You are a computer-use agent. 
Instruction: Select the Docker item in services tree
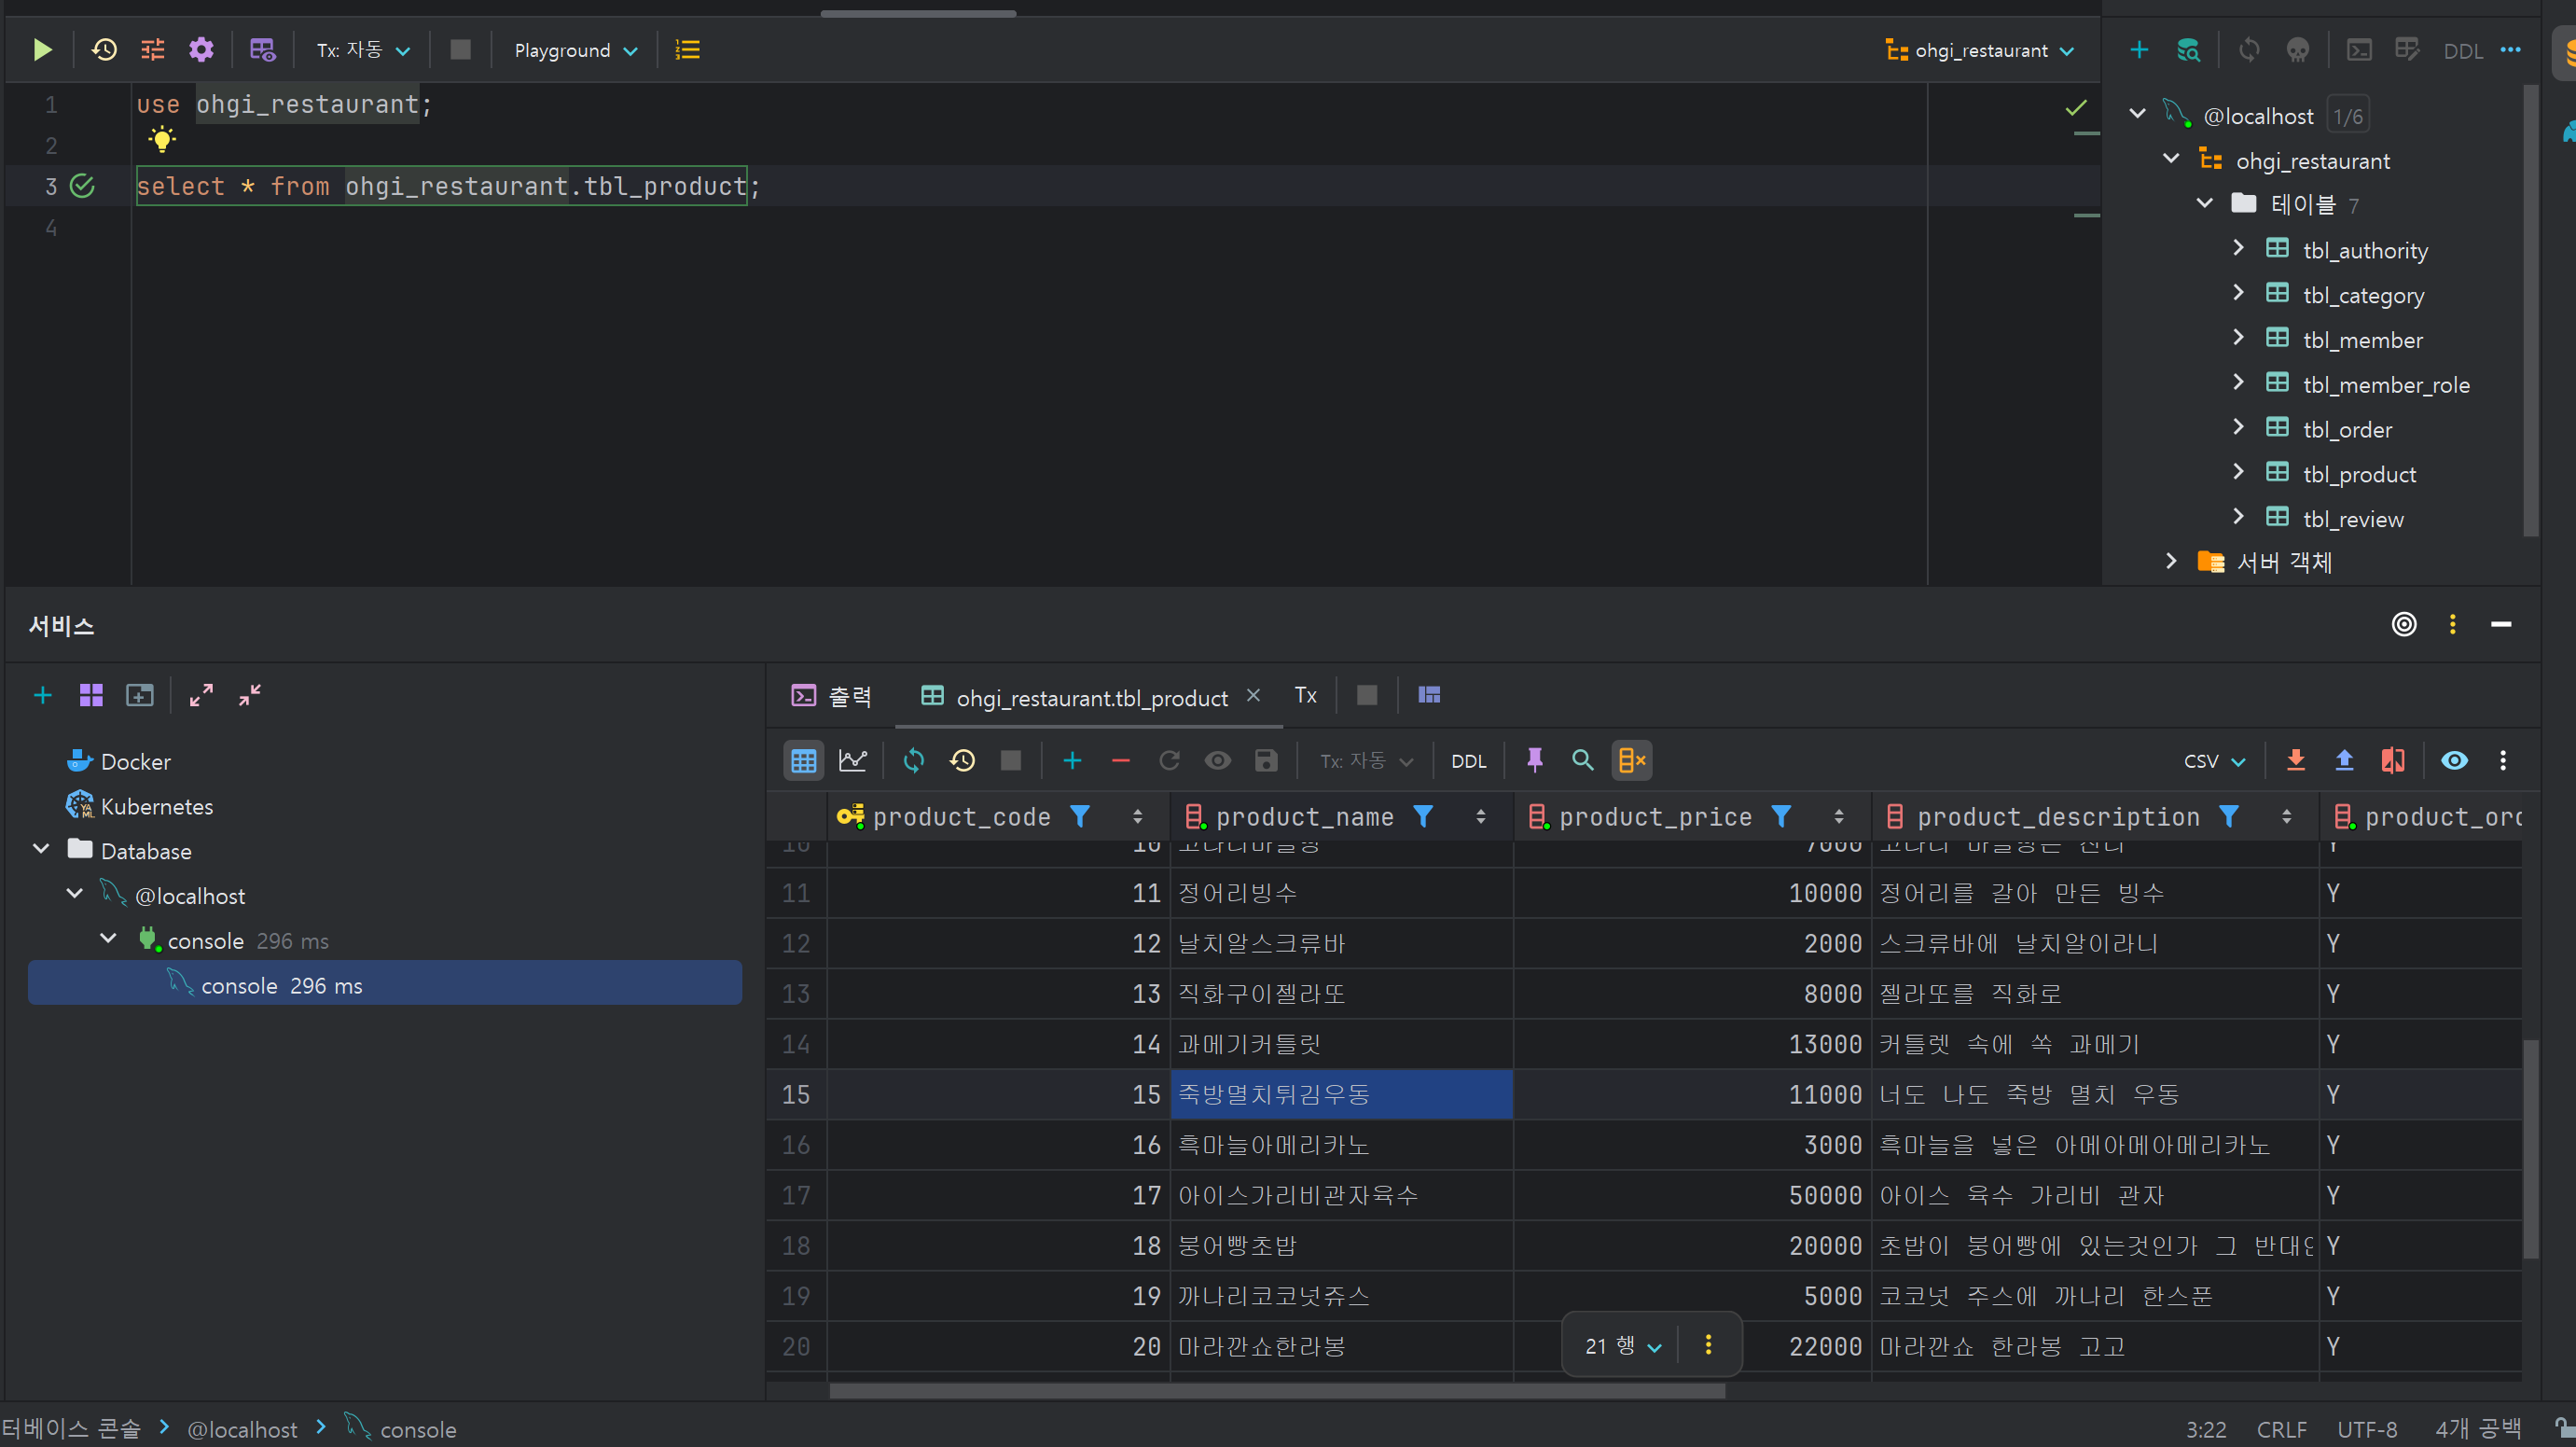coord(135,762)
